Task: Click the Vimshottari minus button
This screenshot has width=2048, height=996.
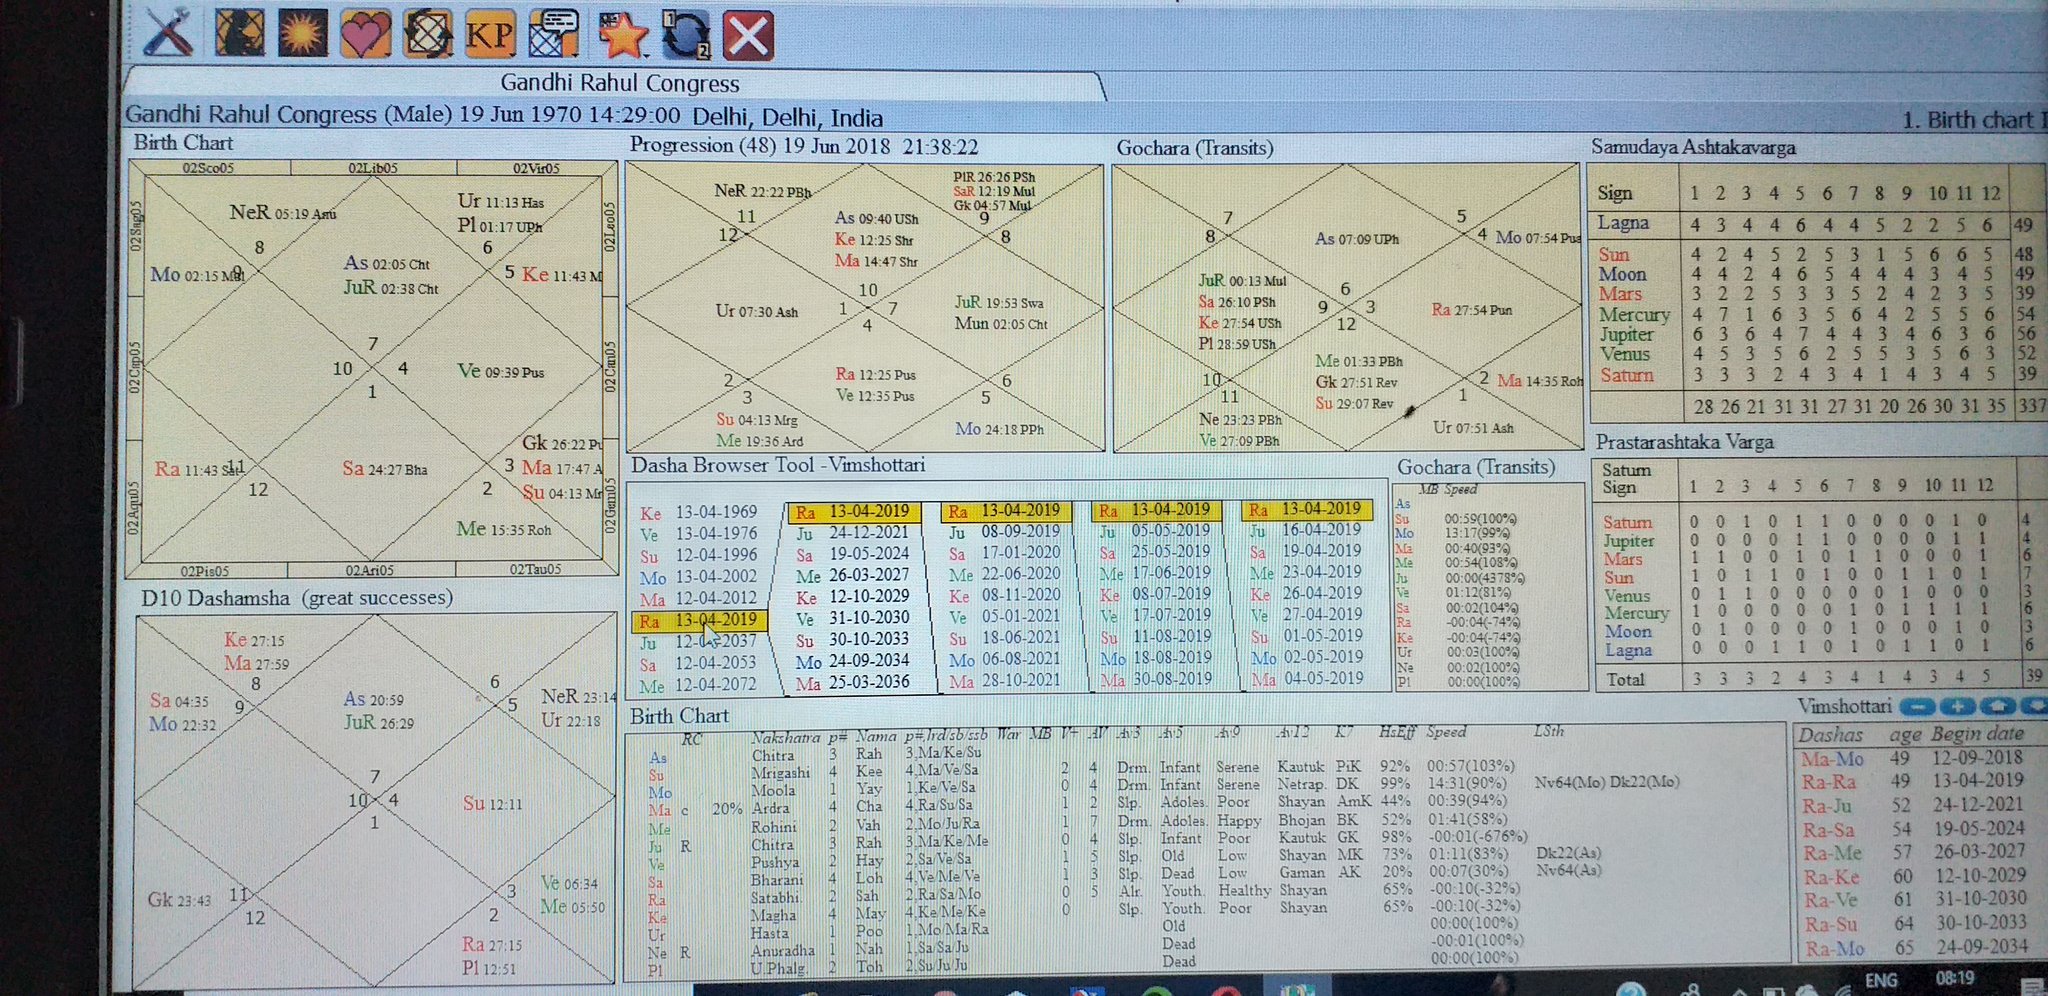Action: point(1917,707)
